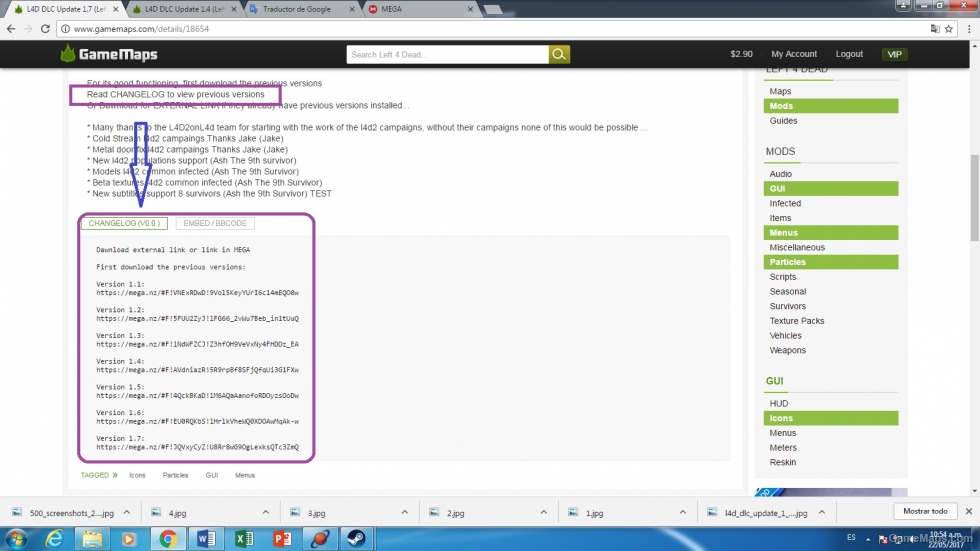Click the translate page icon in the address bar
980x551 pixels.
(935, 29)
